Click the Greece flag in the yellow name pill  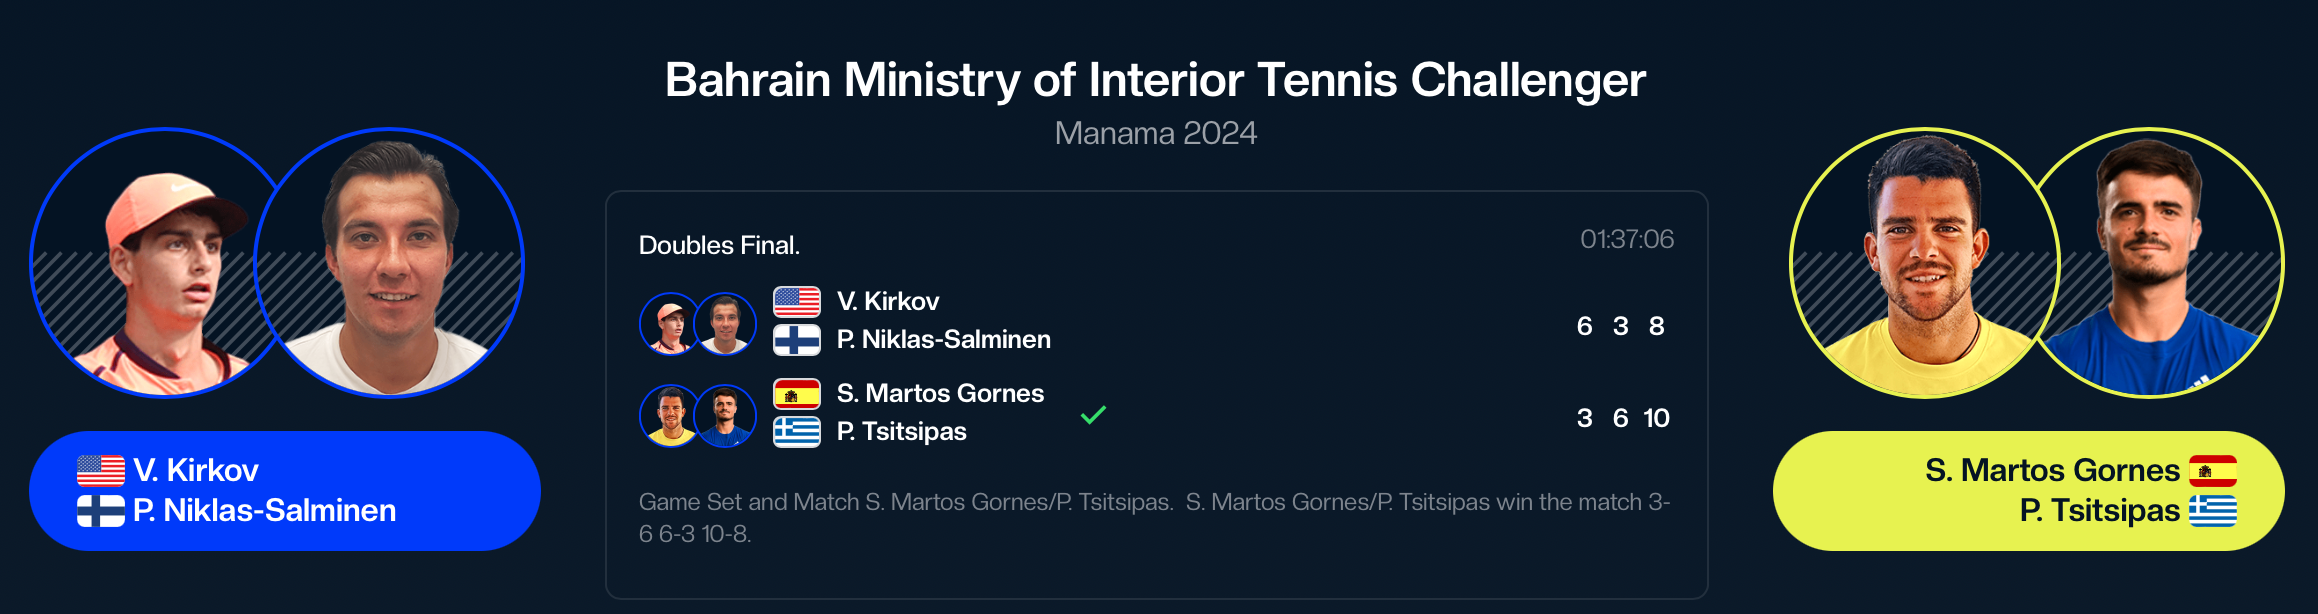(2212, 511)
